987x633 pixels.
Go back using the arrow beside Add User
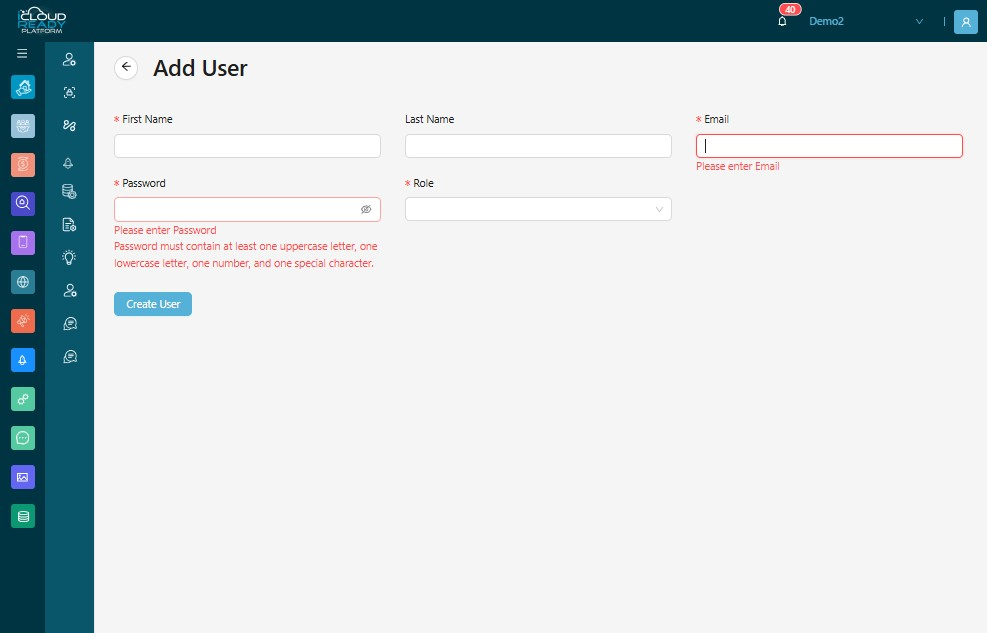click(126, 67)
